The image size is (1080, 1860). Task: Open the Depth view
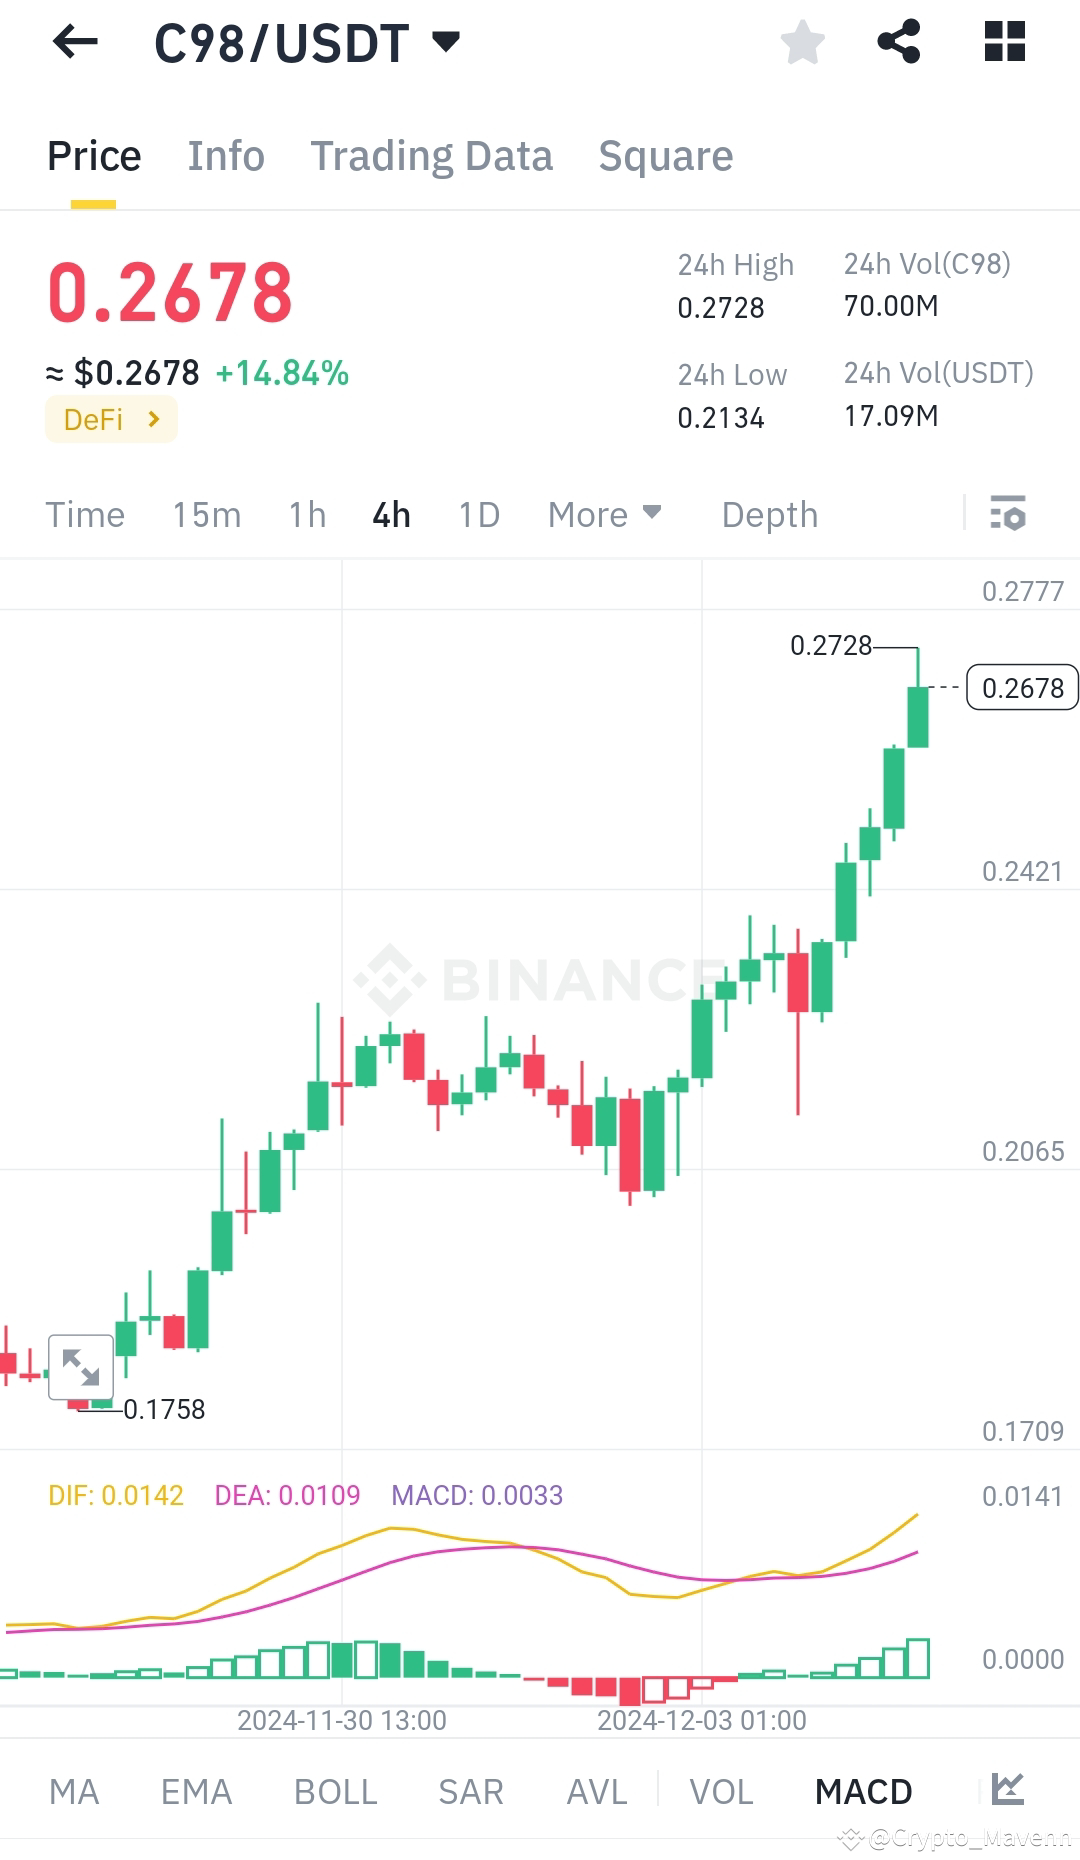click(769, 514)
